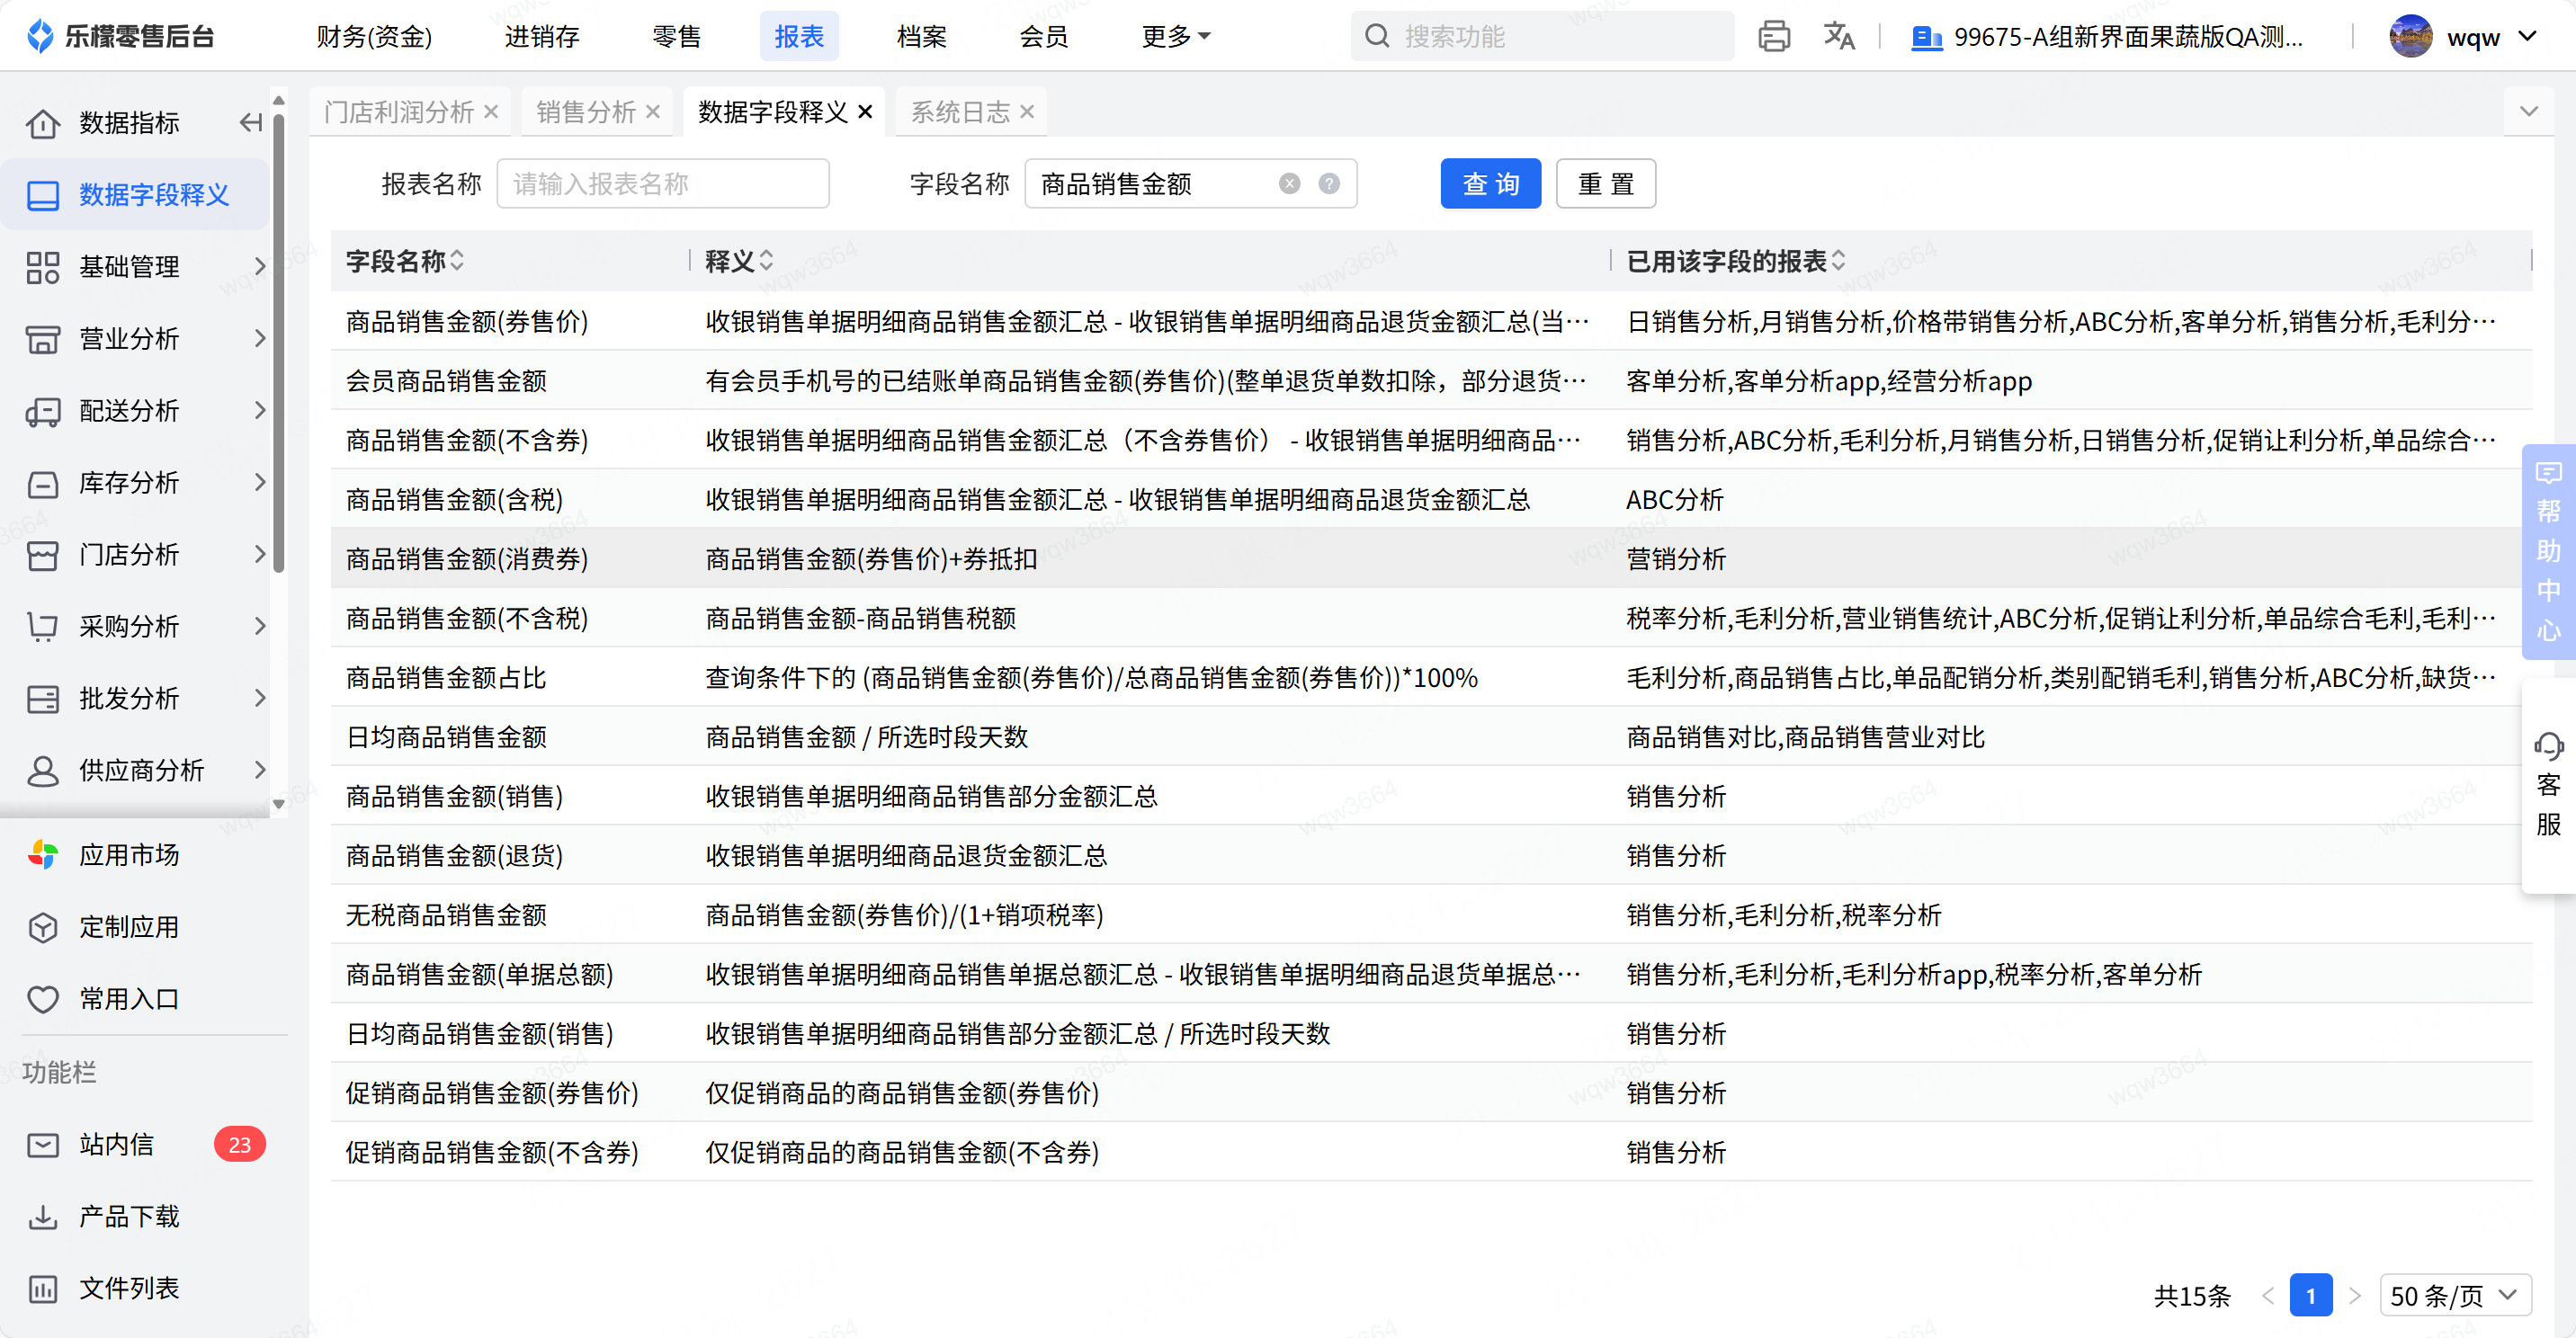Clear the 字段名称 input with x icon

click(x=1289, y=184)
